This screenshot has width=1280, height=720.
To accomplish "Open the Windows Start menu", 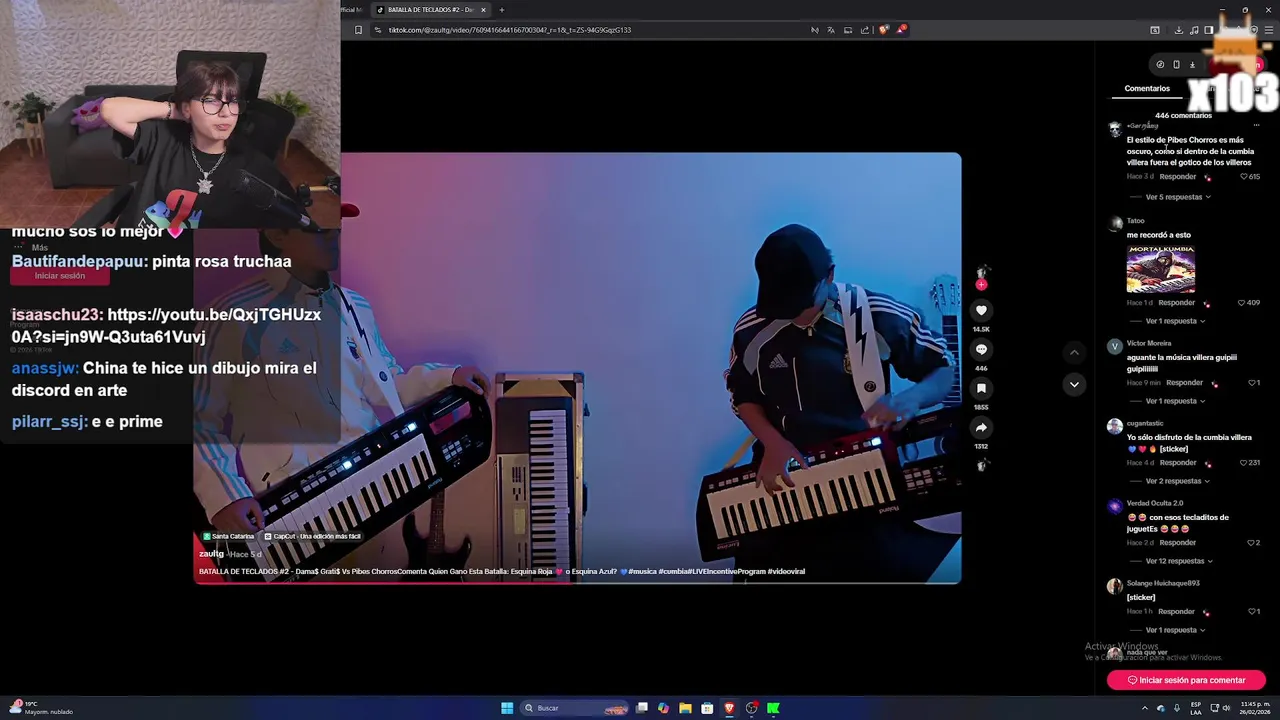I will click(507, 708).
